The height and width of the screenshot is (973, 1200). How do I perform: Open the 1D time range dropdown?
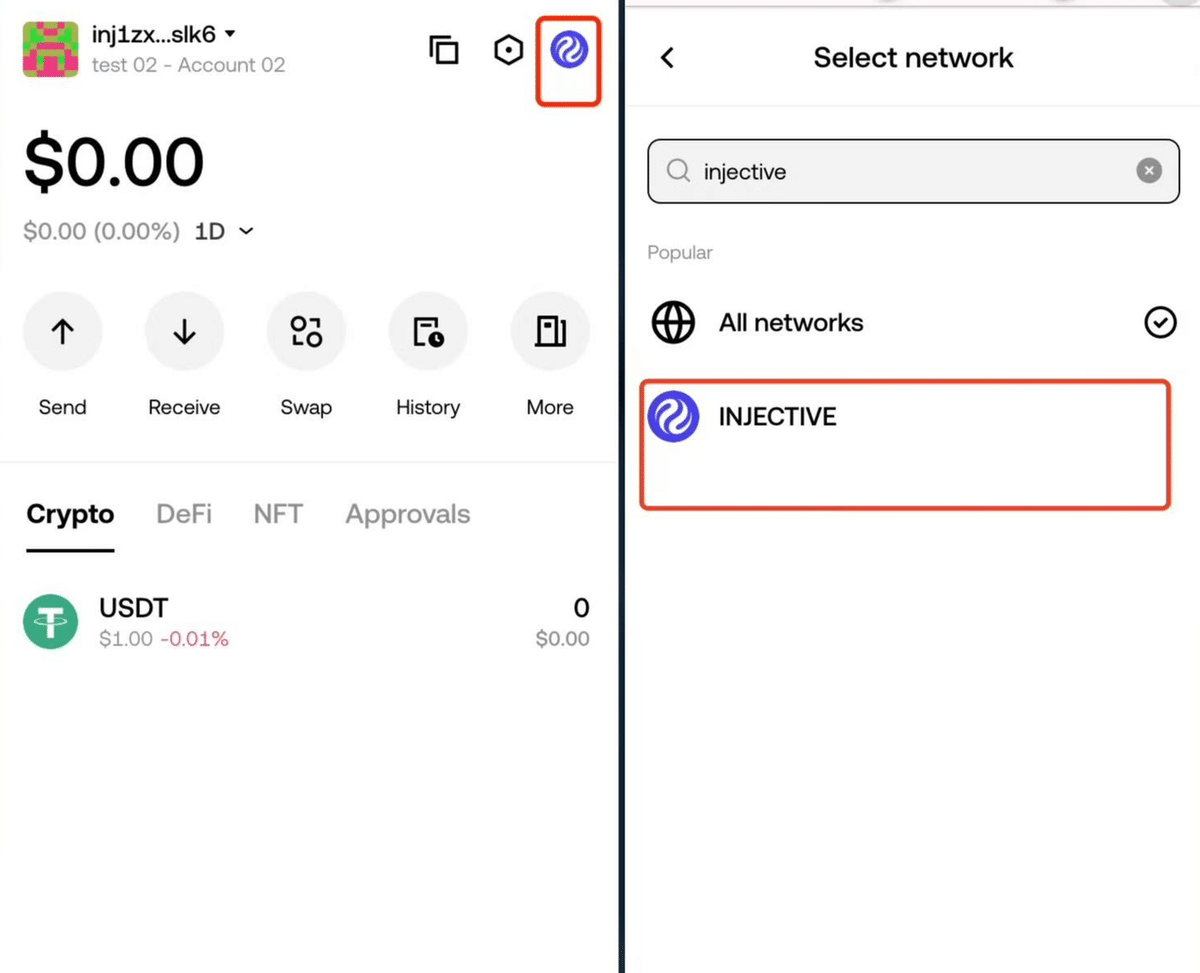coord(224,232)
